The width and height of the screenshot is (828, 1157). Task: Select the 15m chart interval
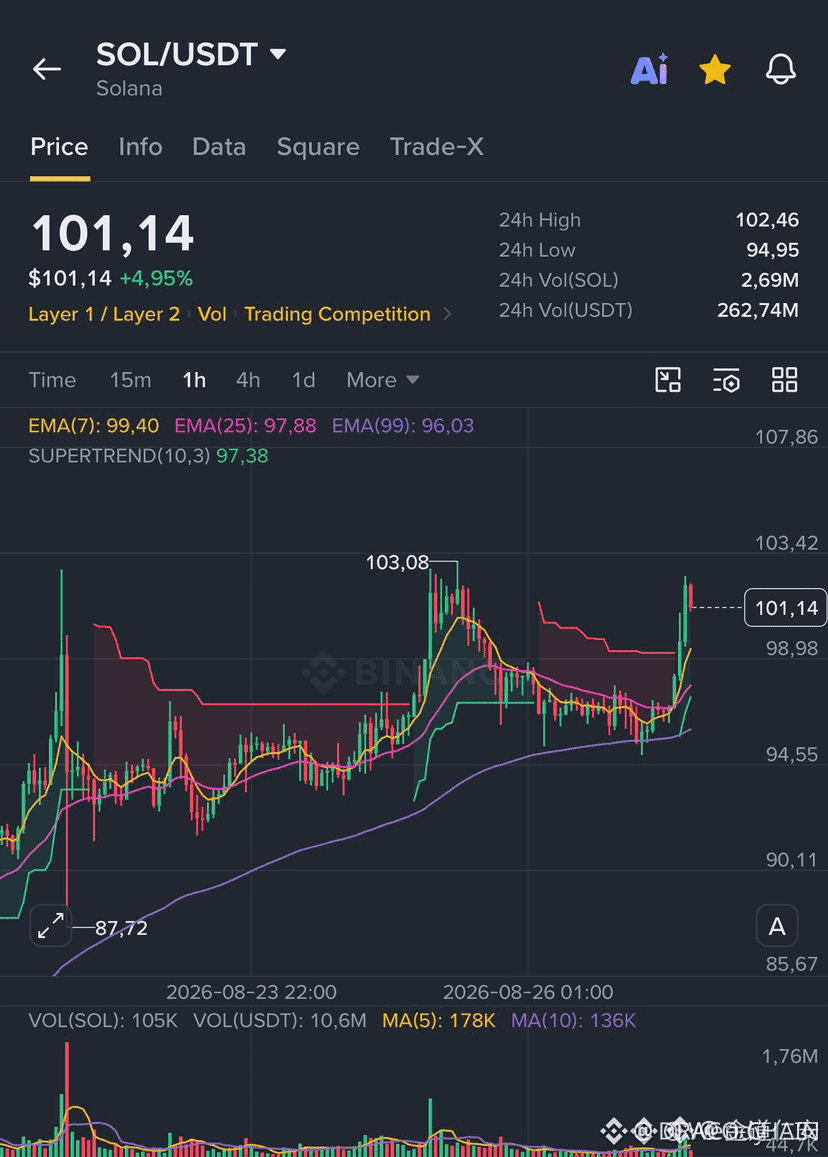[x=131, y=380]
